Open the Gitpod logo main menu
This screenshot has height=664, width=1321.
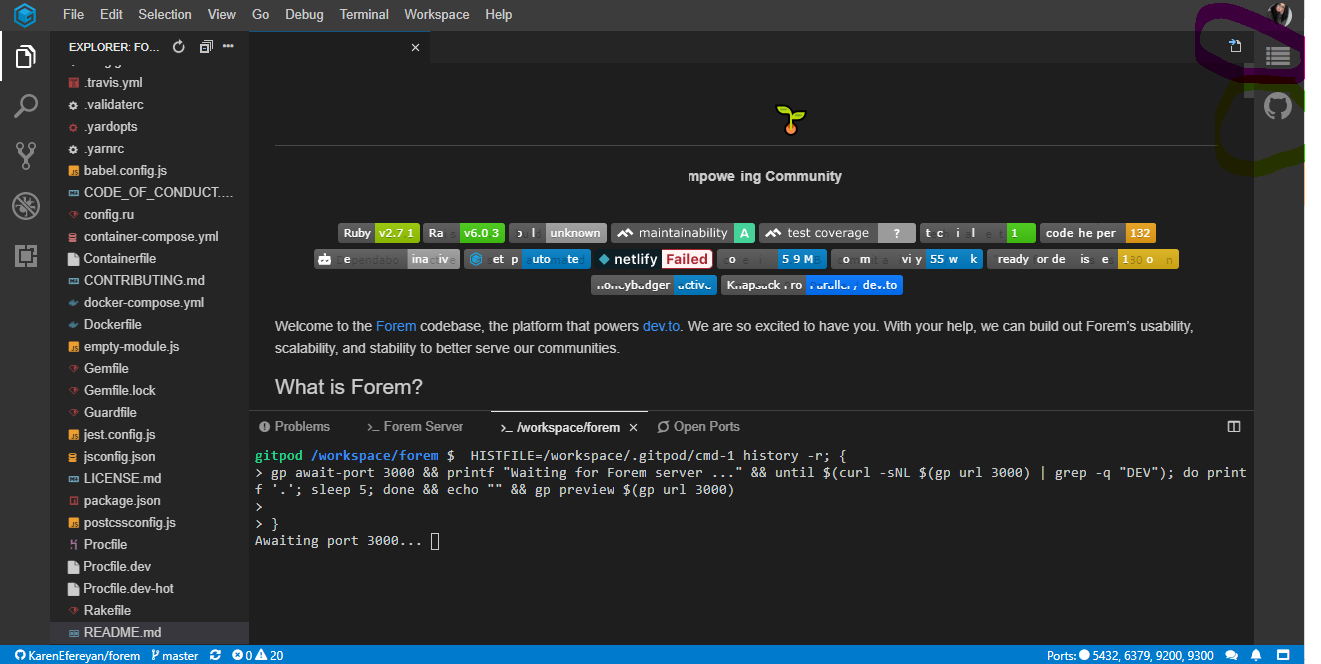pos(25,15)
